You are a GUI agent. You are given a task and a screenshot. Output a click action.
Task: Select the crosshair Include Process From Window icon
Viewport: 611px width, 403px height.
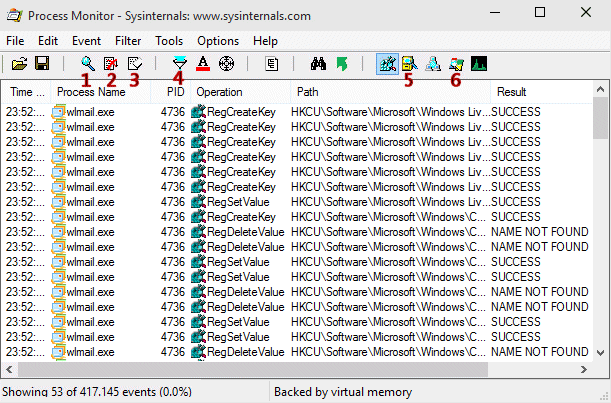click(x=226, y=64)
